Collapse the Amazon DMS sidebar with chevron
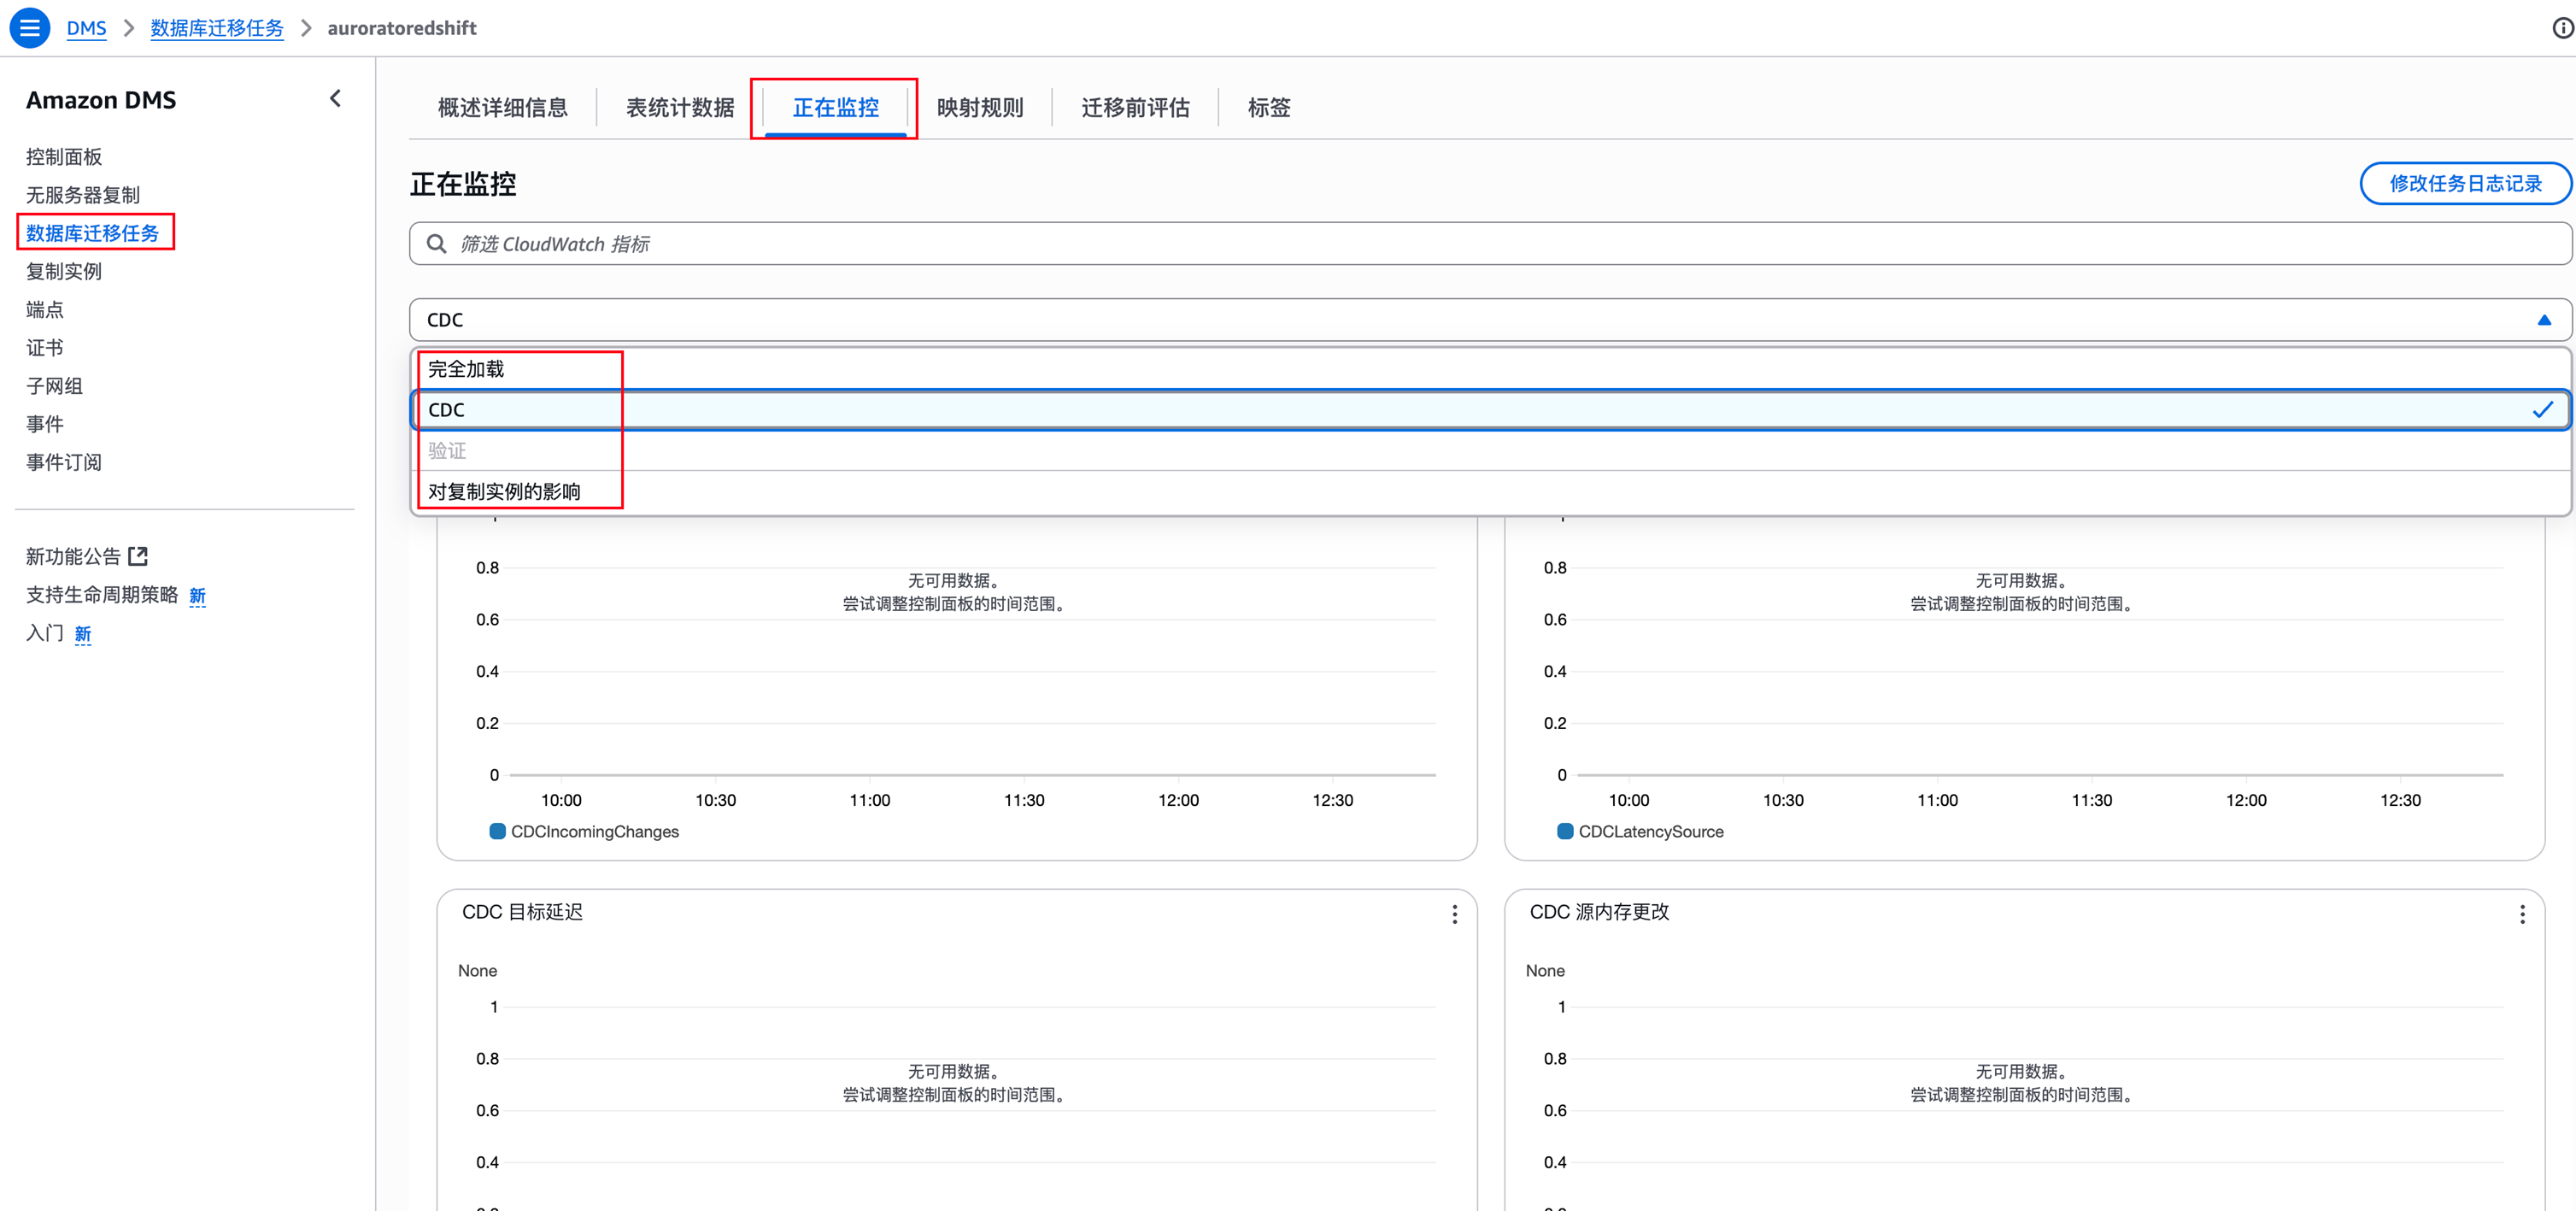Screen dimensions: 2576x1211 [x=336, y=98]
